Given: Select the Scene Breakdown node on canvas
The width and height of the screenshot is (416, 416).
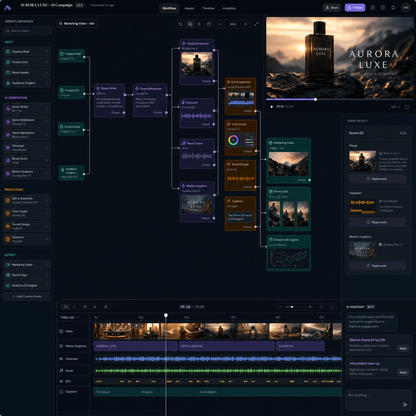Looking at the screenshot, I should (x=150, y=100).
